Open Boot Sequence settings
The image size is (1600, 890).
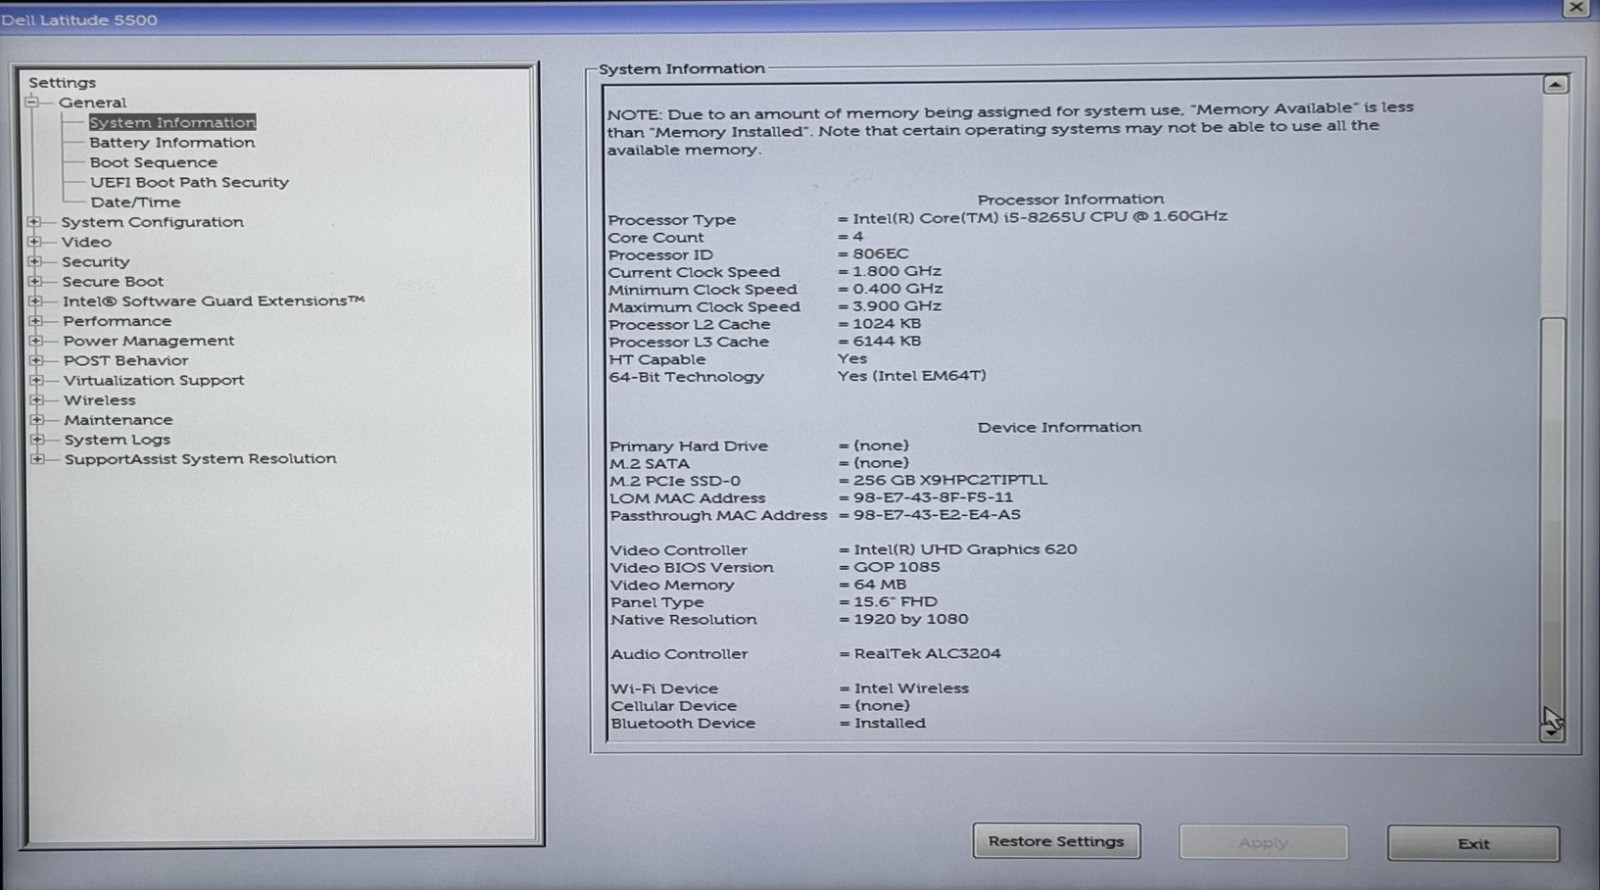(x=153, y=162)
